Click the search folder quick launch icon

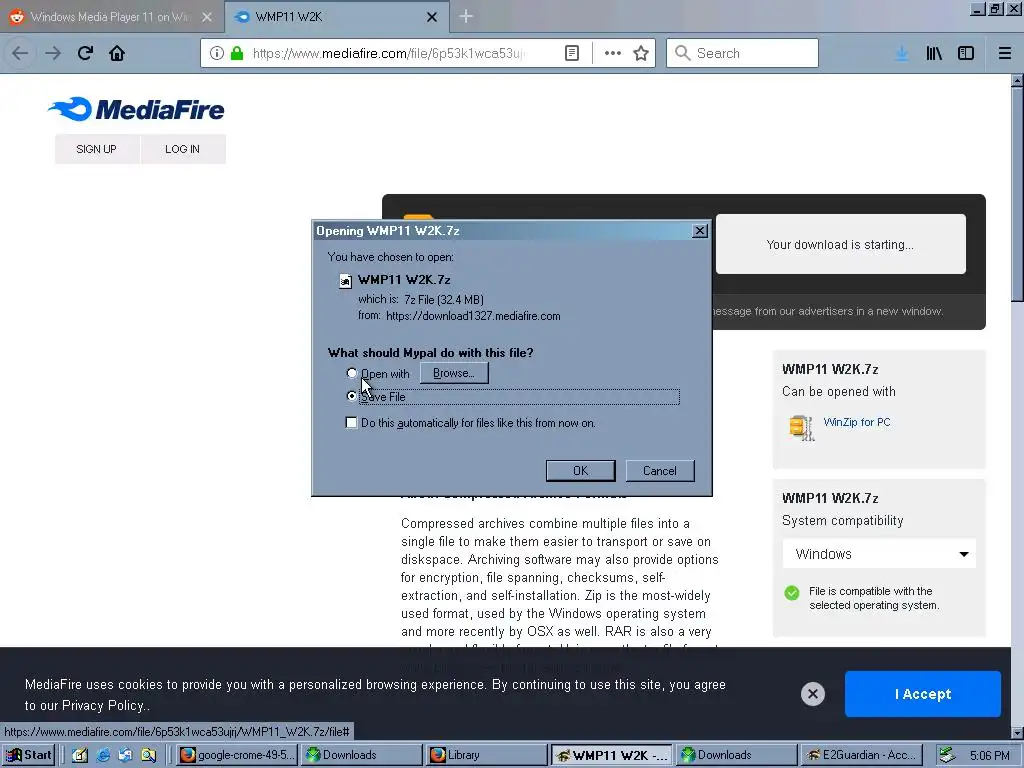pyautogui.click(x=148, y=755)
